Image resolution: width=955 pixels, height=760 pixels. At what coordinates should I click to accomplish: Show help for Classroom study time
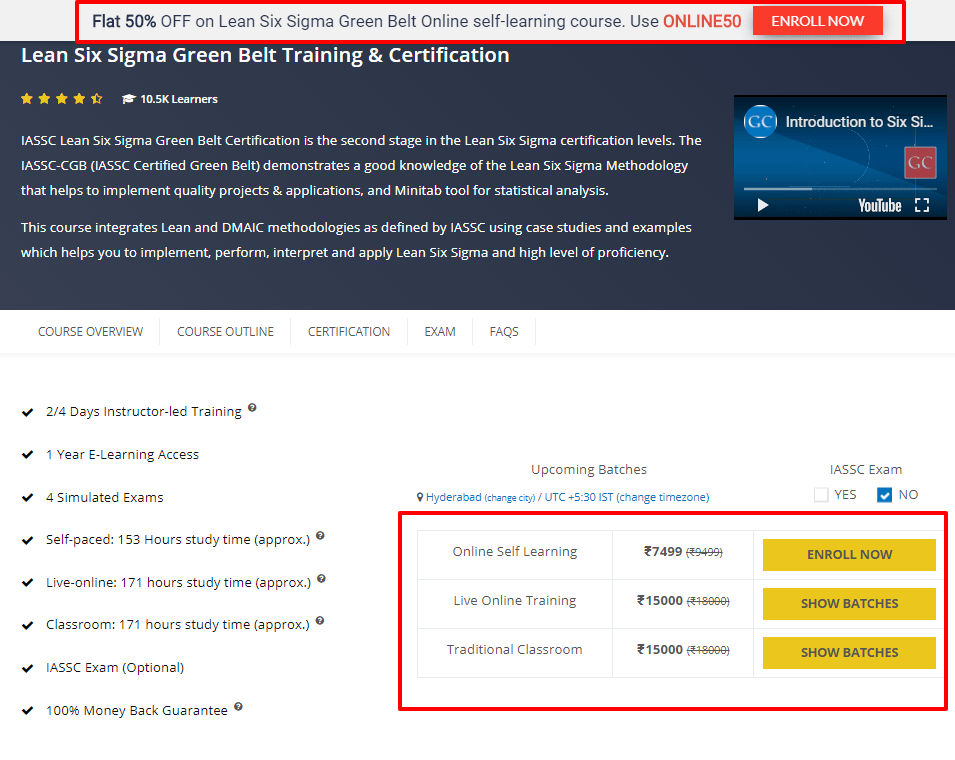point(320,621)
